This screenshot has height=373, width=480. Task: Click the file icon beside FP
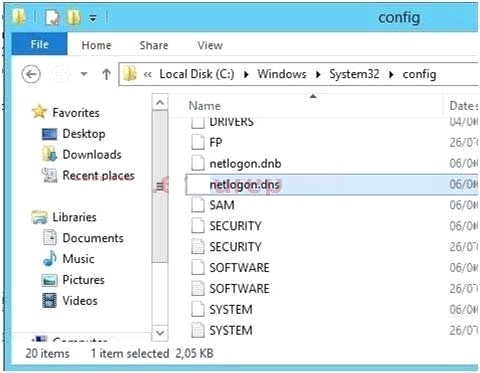[x=198, y=142]
